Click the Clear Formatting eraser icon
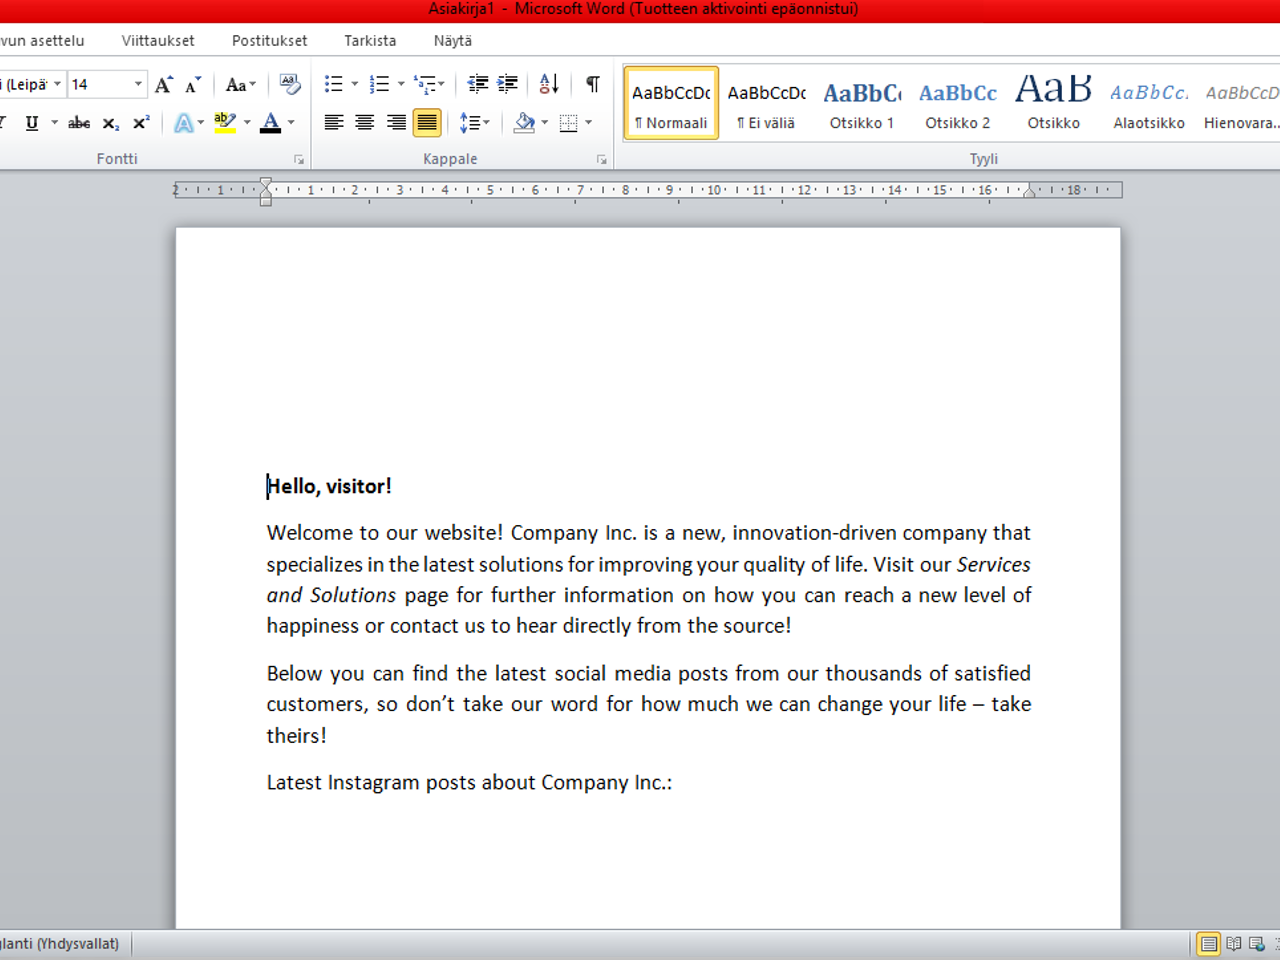The height and width of the screenshot is (960, 1280). 290,85
